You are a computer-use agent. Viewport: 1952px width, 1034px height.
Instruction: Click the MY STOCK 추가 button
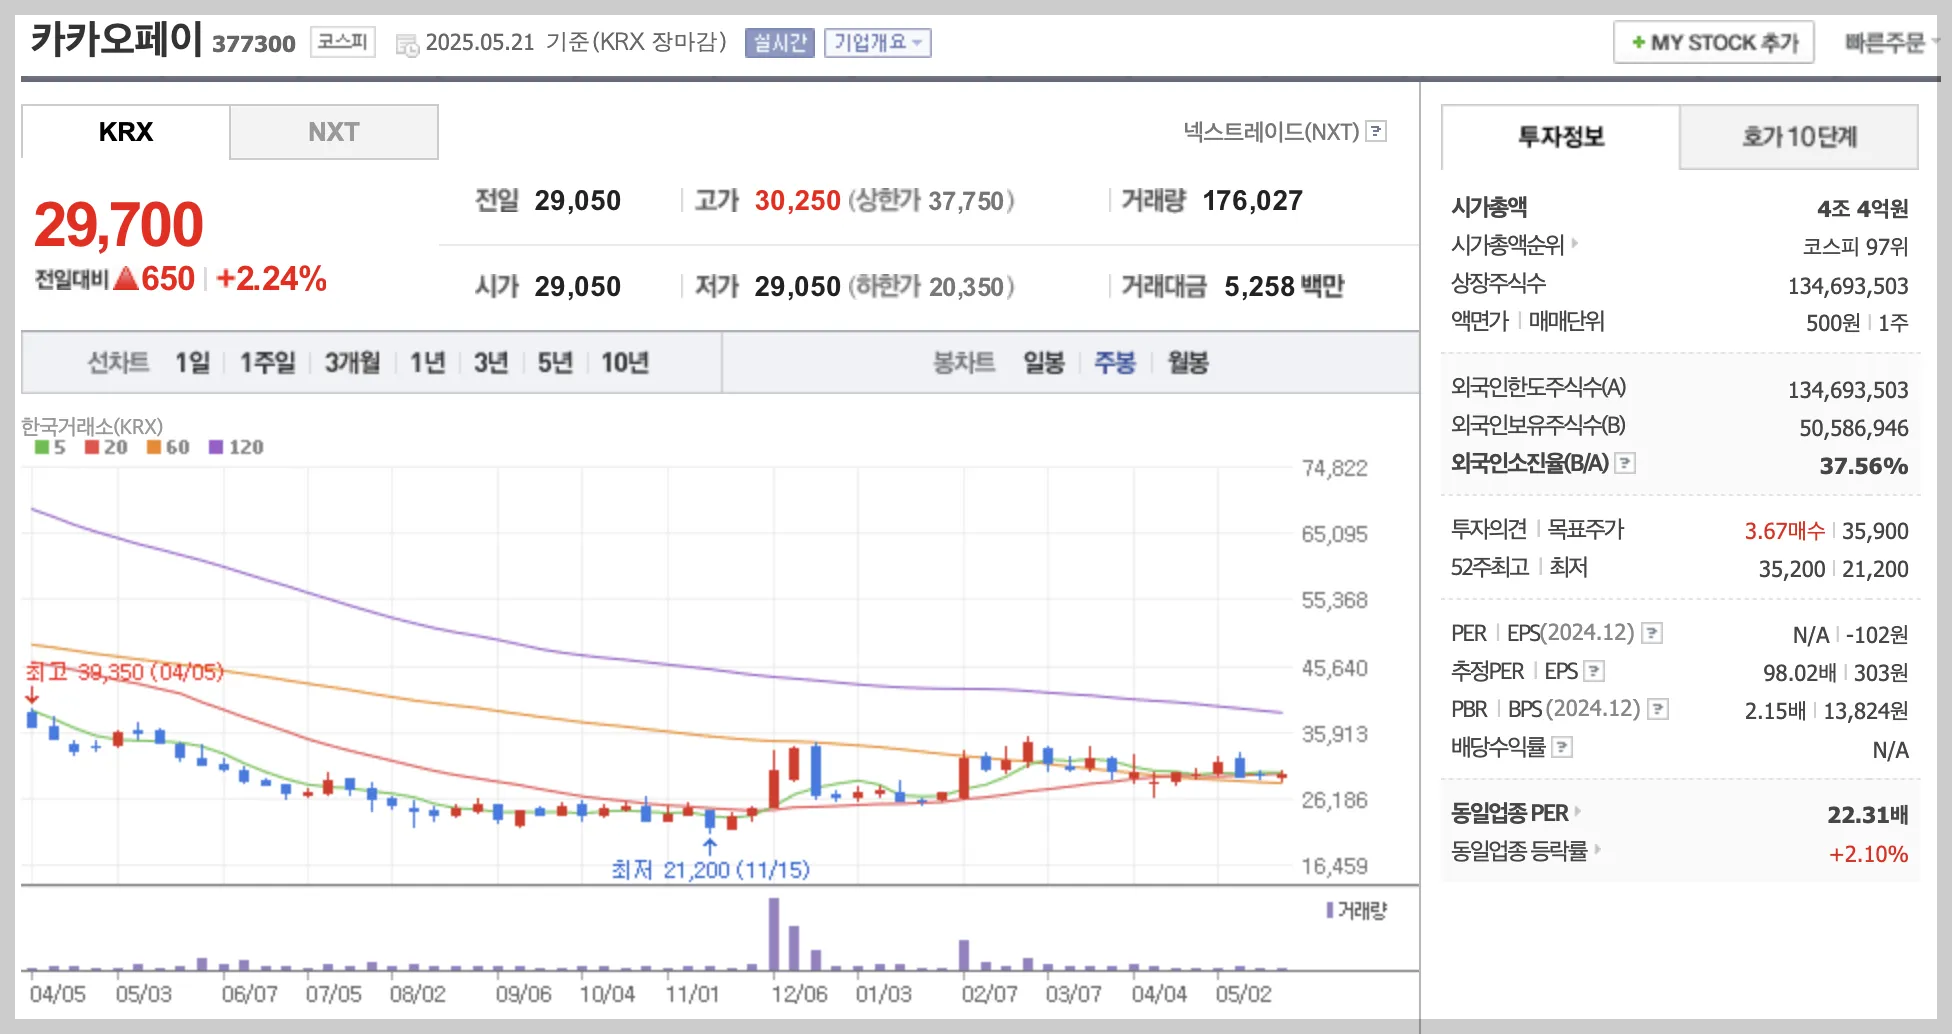pyautogui.click(x=1714, y=42)
